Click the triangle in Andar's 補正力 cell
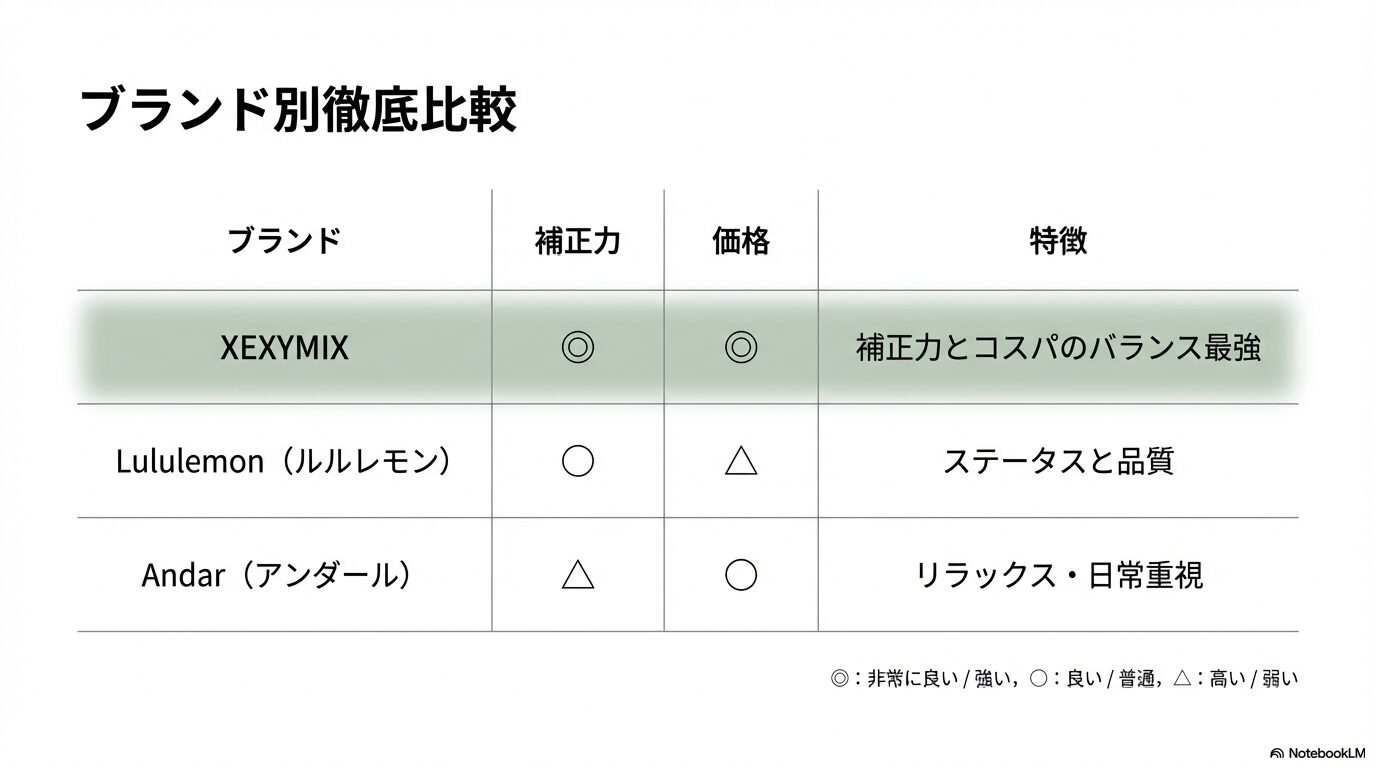 click(578, 574)
